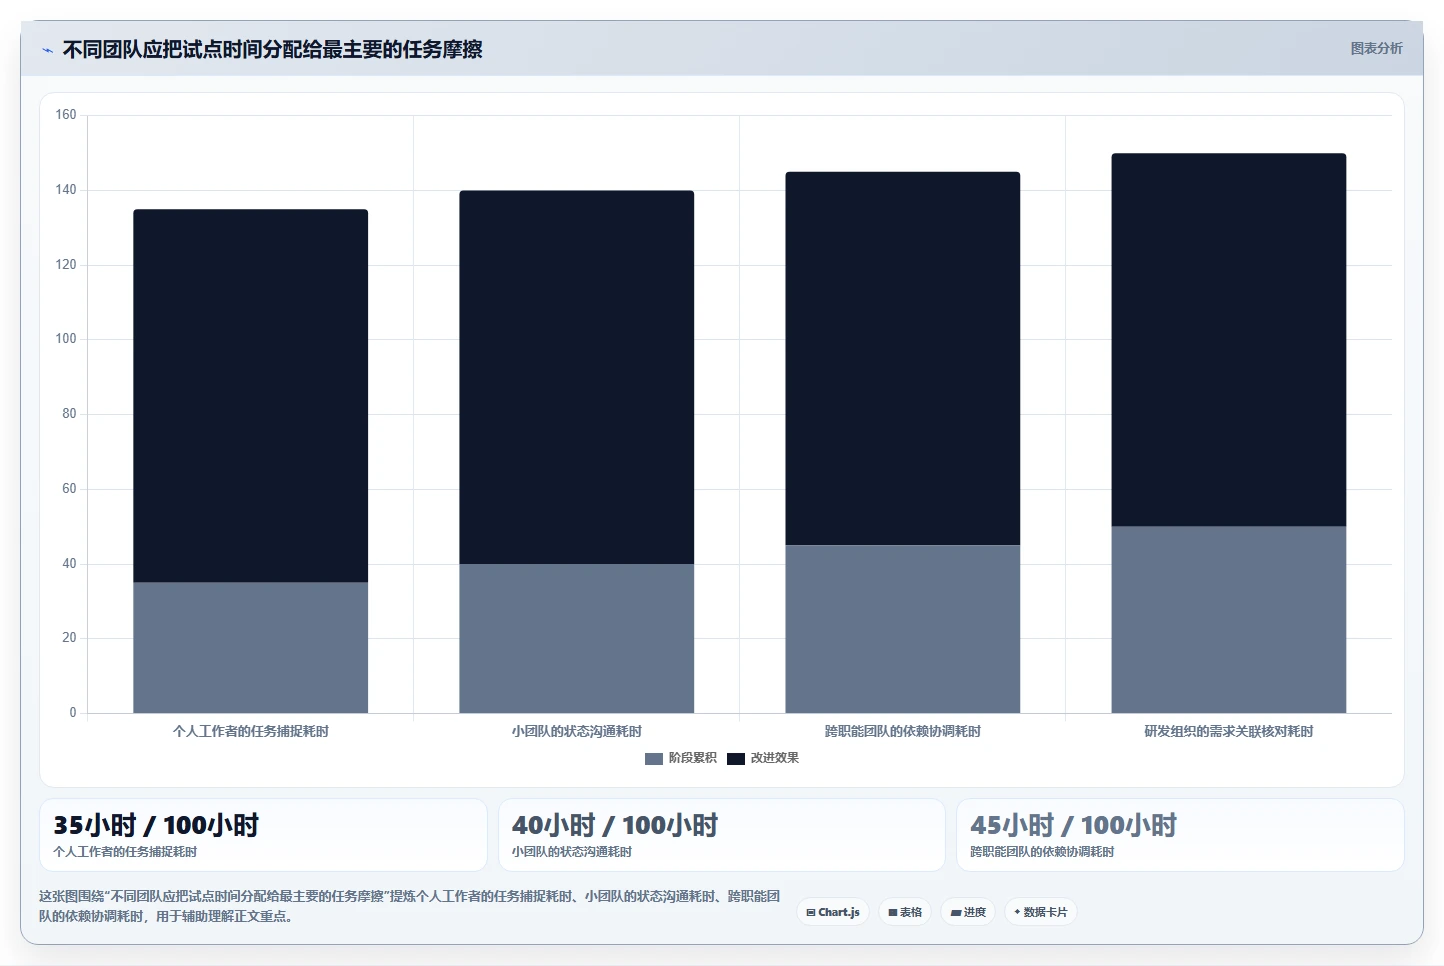The height and width of the screenshot is (966, 1444).
Task: Select the 数据卡片 tag chip
Action: 1040,912
